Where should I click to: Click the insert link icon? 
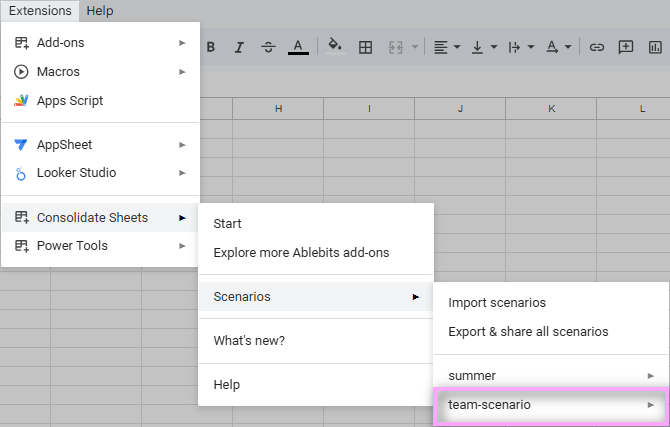tap(597, 47)
